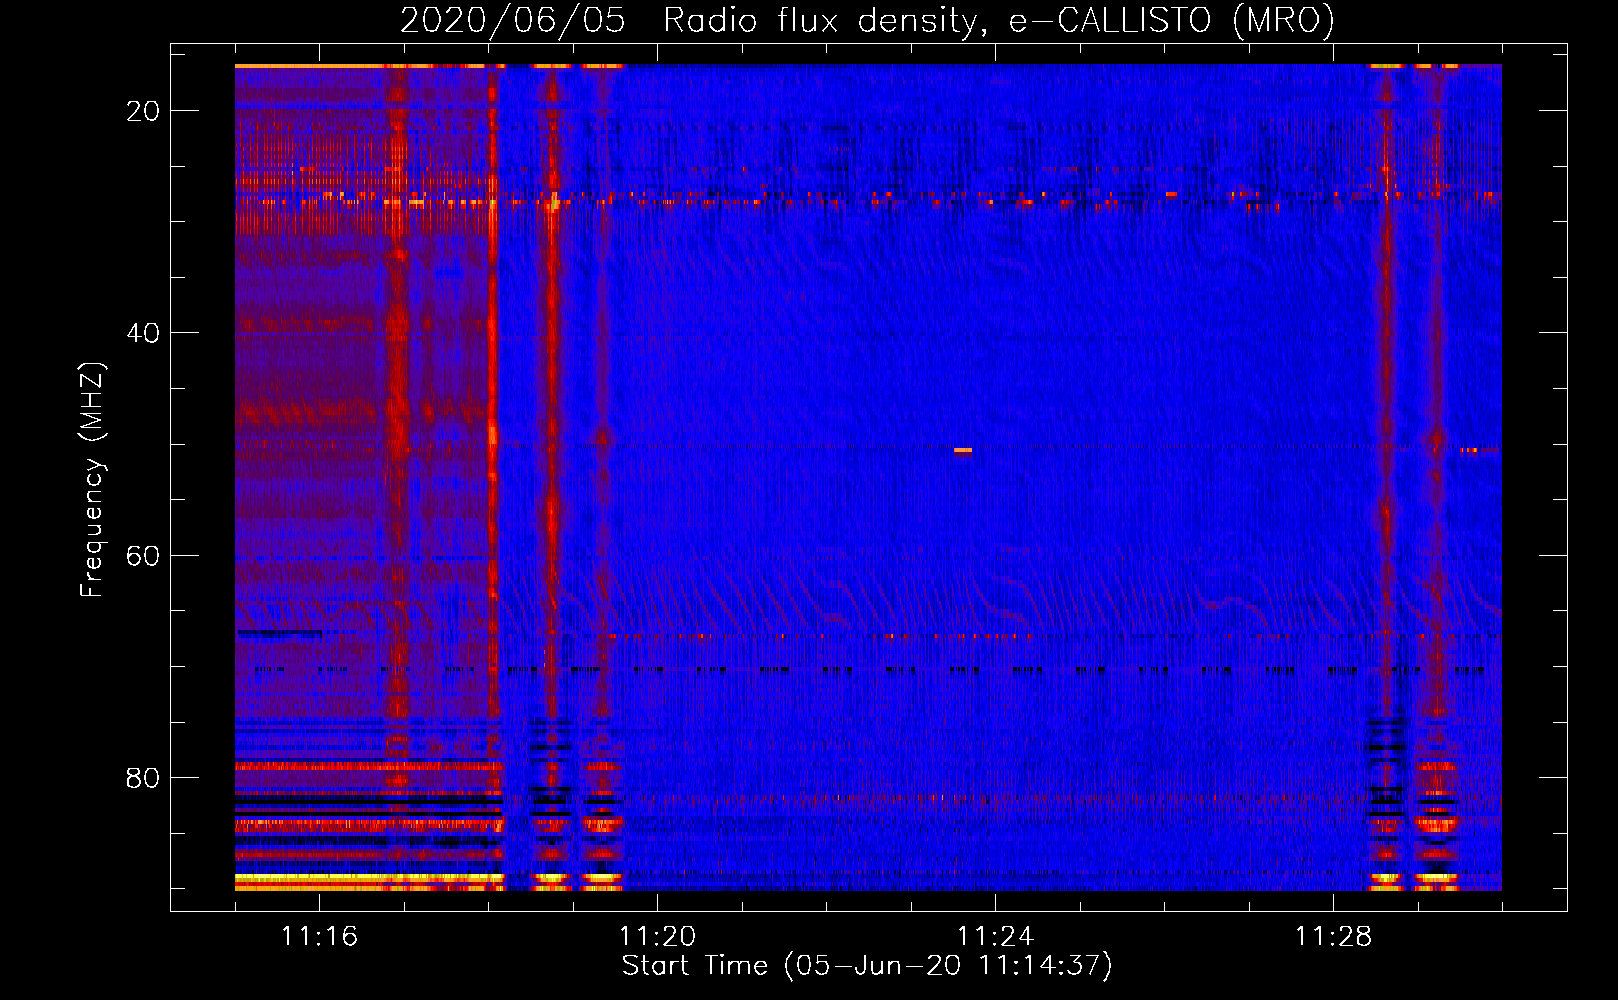Screen dimensions: 1618x1000
Task: Click the '60' frequency tick label
Action: 143,555
